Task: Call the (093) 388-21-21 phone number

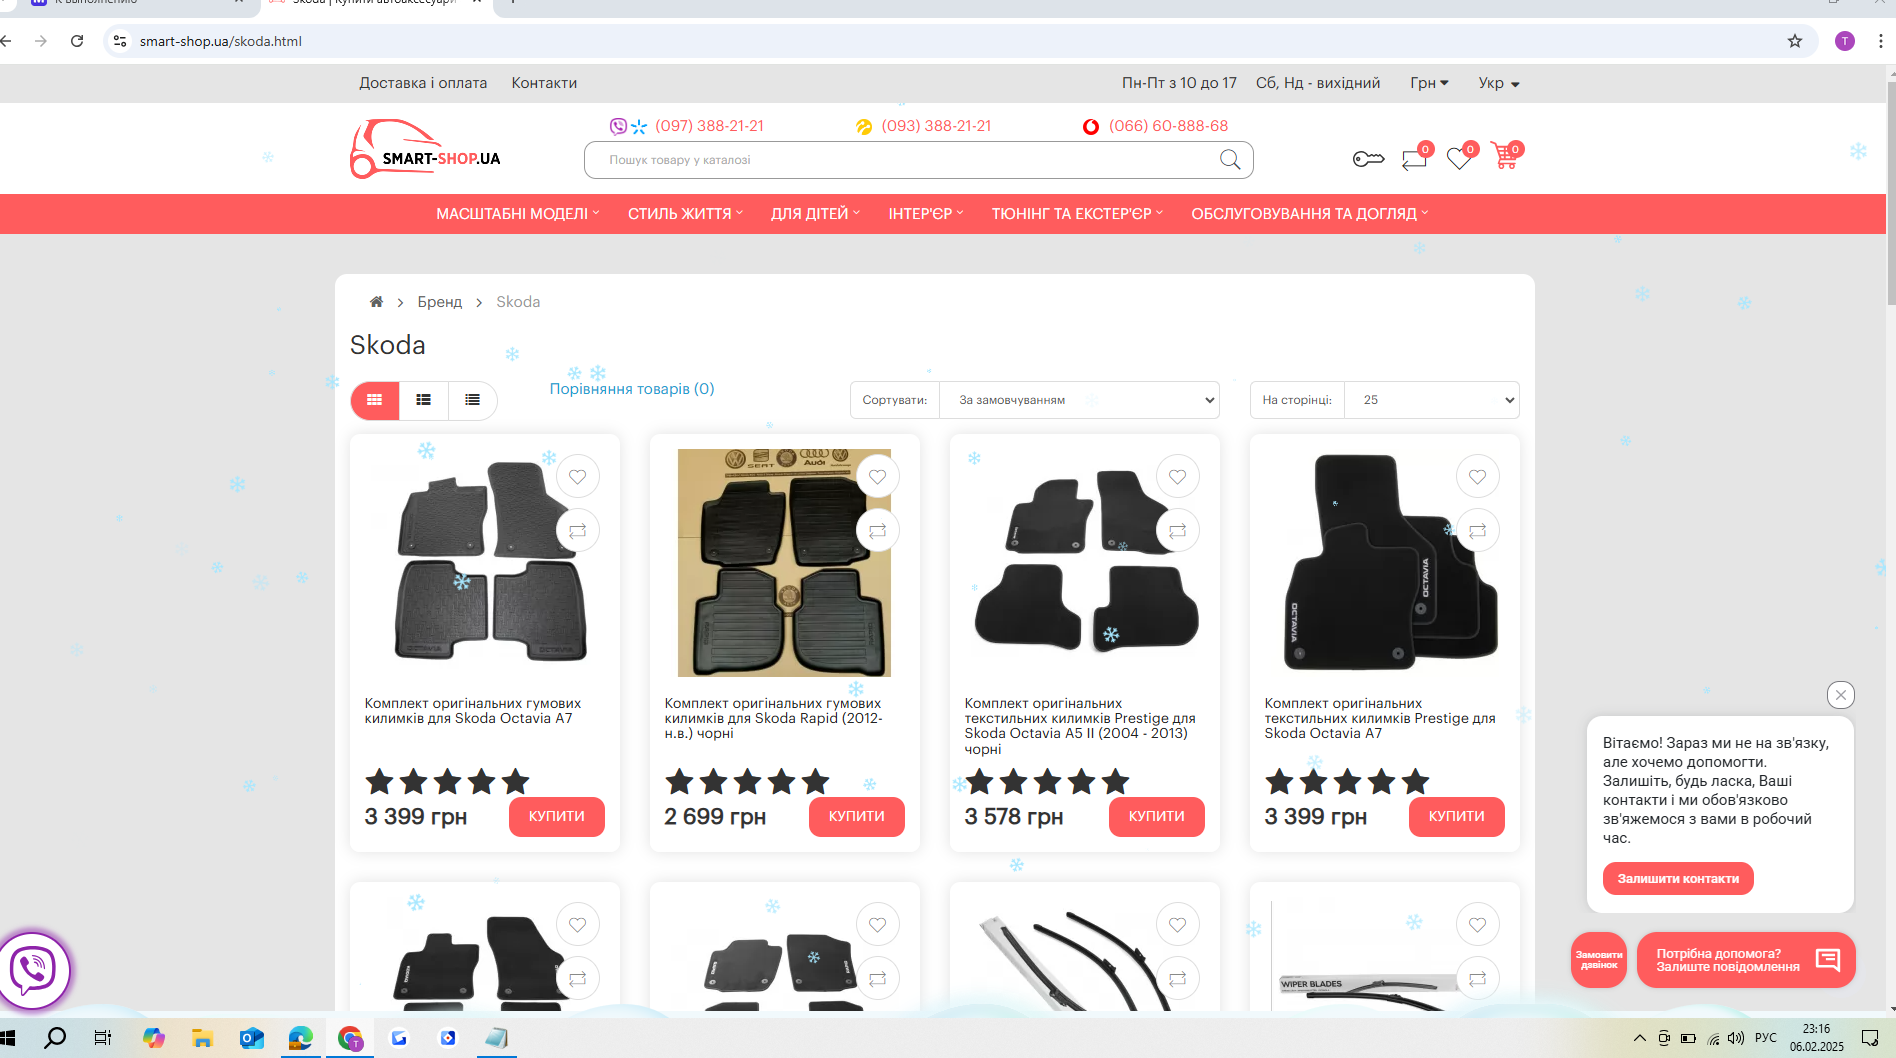Action: [x=936, y=126]
